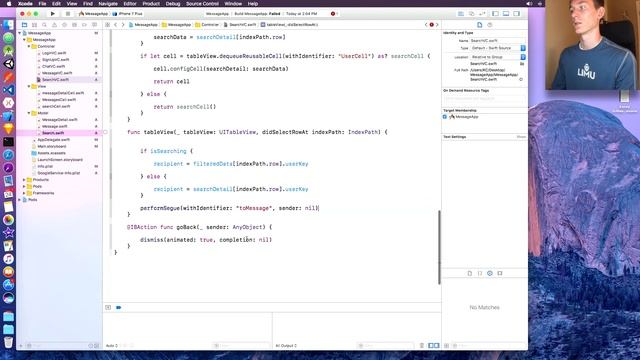Viewport: 640px width, 360px height.
Task: Open the Report navigator speech-bubble icon
Action: point(94,25)
